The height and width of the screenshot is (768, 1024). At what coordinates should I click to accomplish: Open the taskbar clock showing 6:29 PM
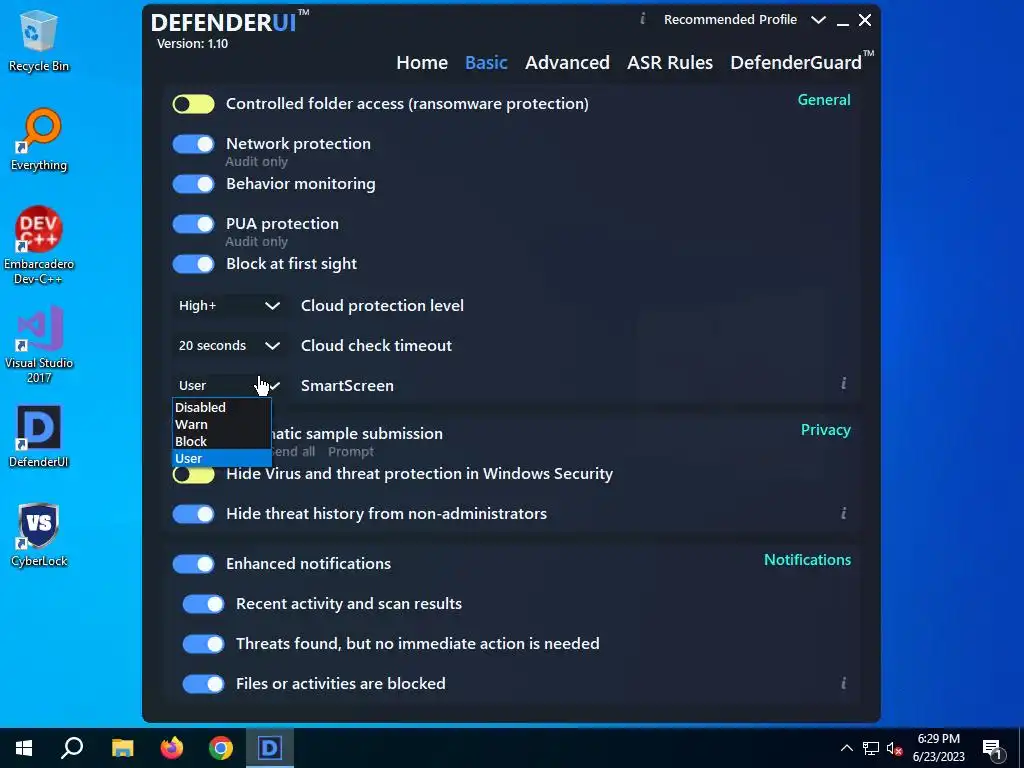[938, 748]
